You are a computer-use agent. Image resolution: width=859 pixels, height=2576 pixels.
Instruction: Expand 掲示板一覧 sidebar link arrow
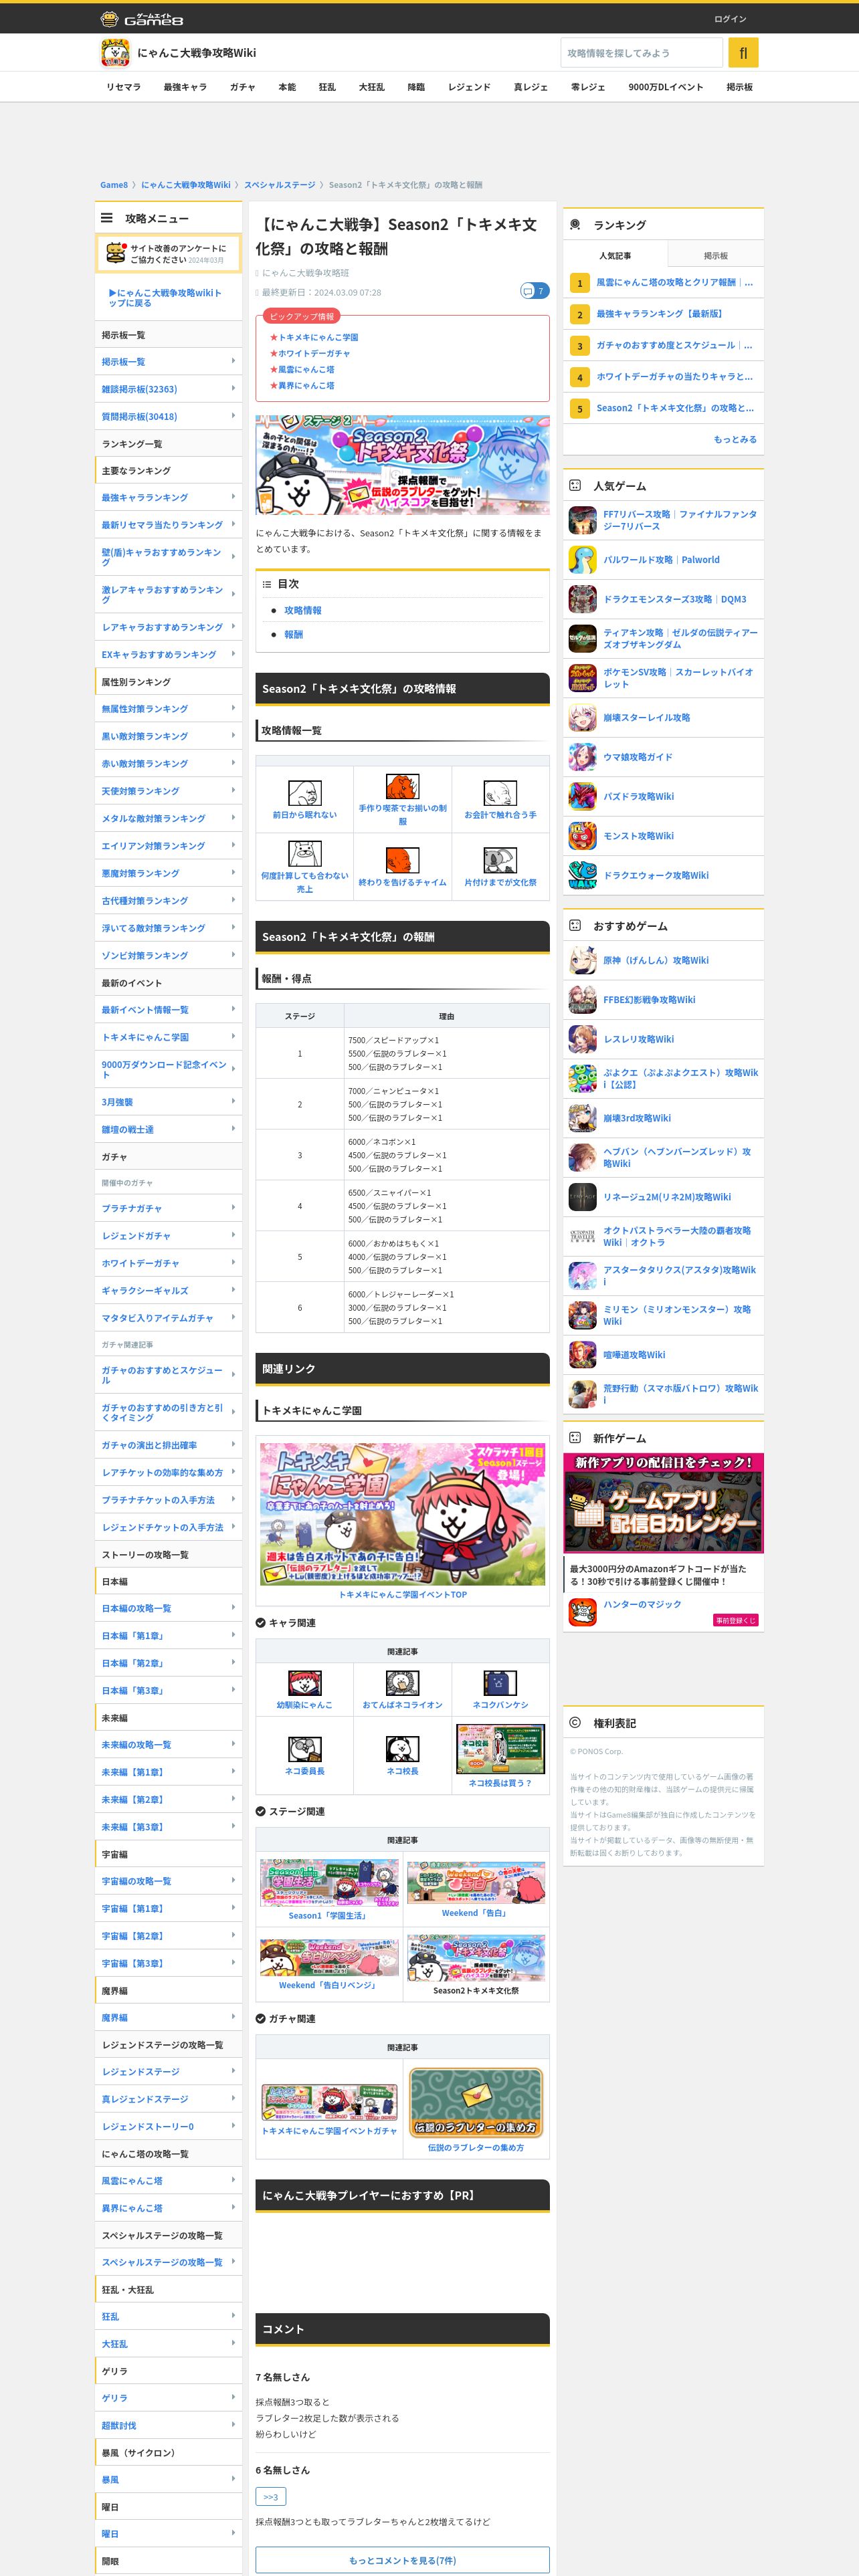click(x=233, y=361)
